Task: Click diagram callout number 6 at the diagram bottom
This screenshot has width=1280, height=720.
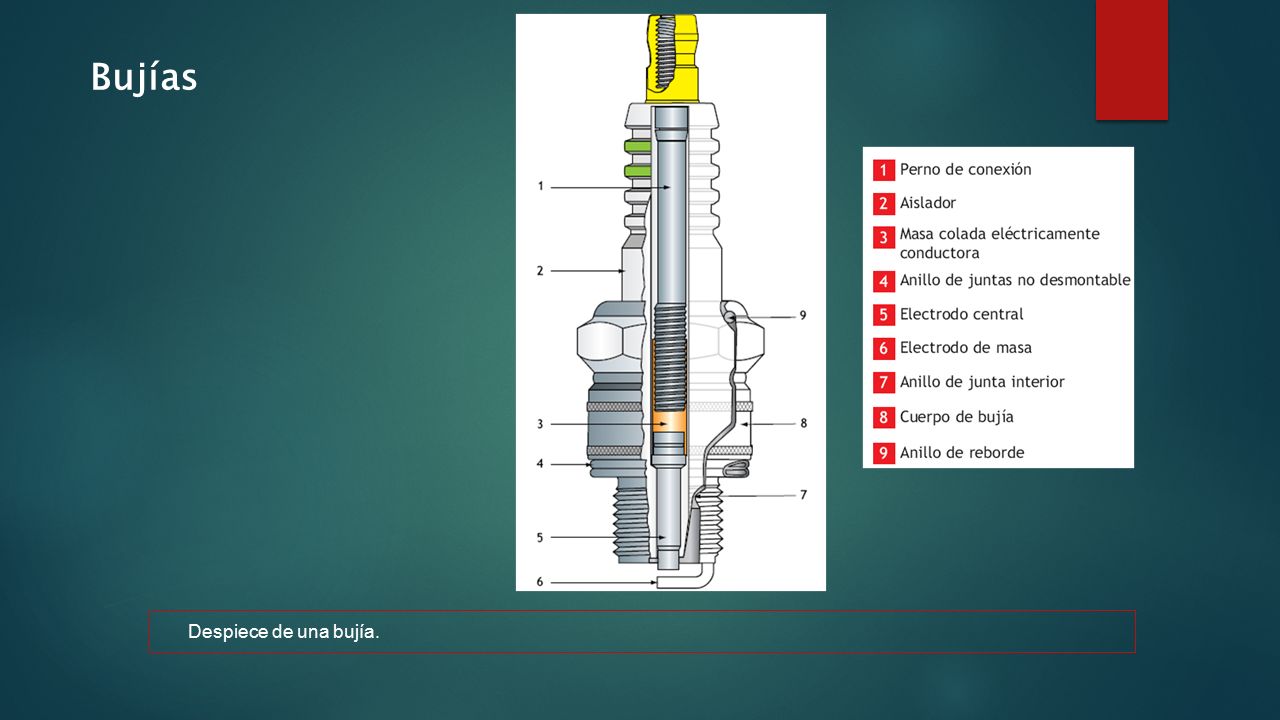Action: (x=540, y=581)
